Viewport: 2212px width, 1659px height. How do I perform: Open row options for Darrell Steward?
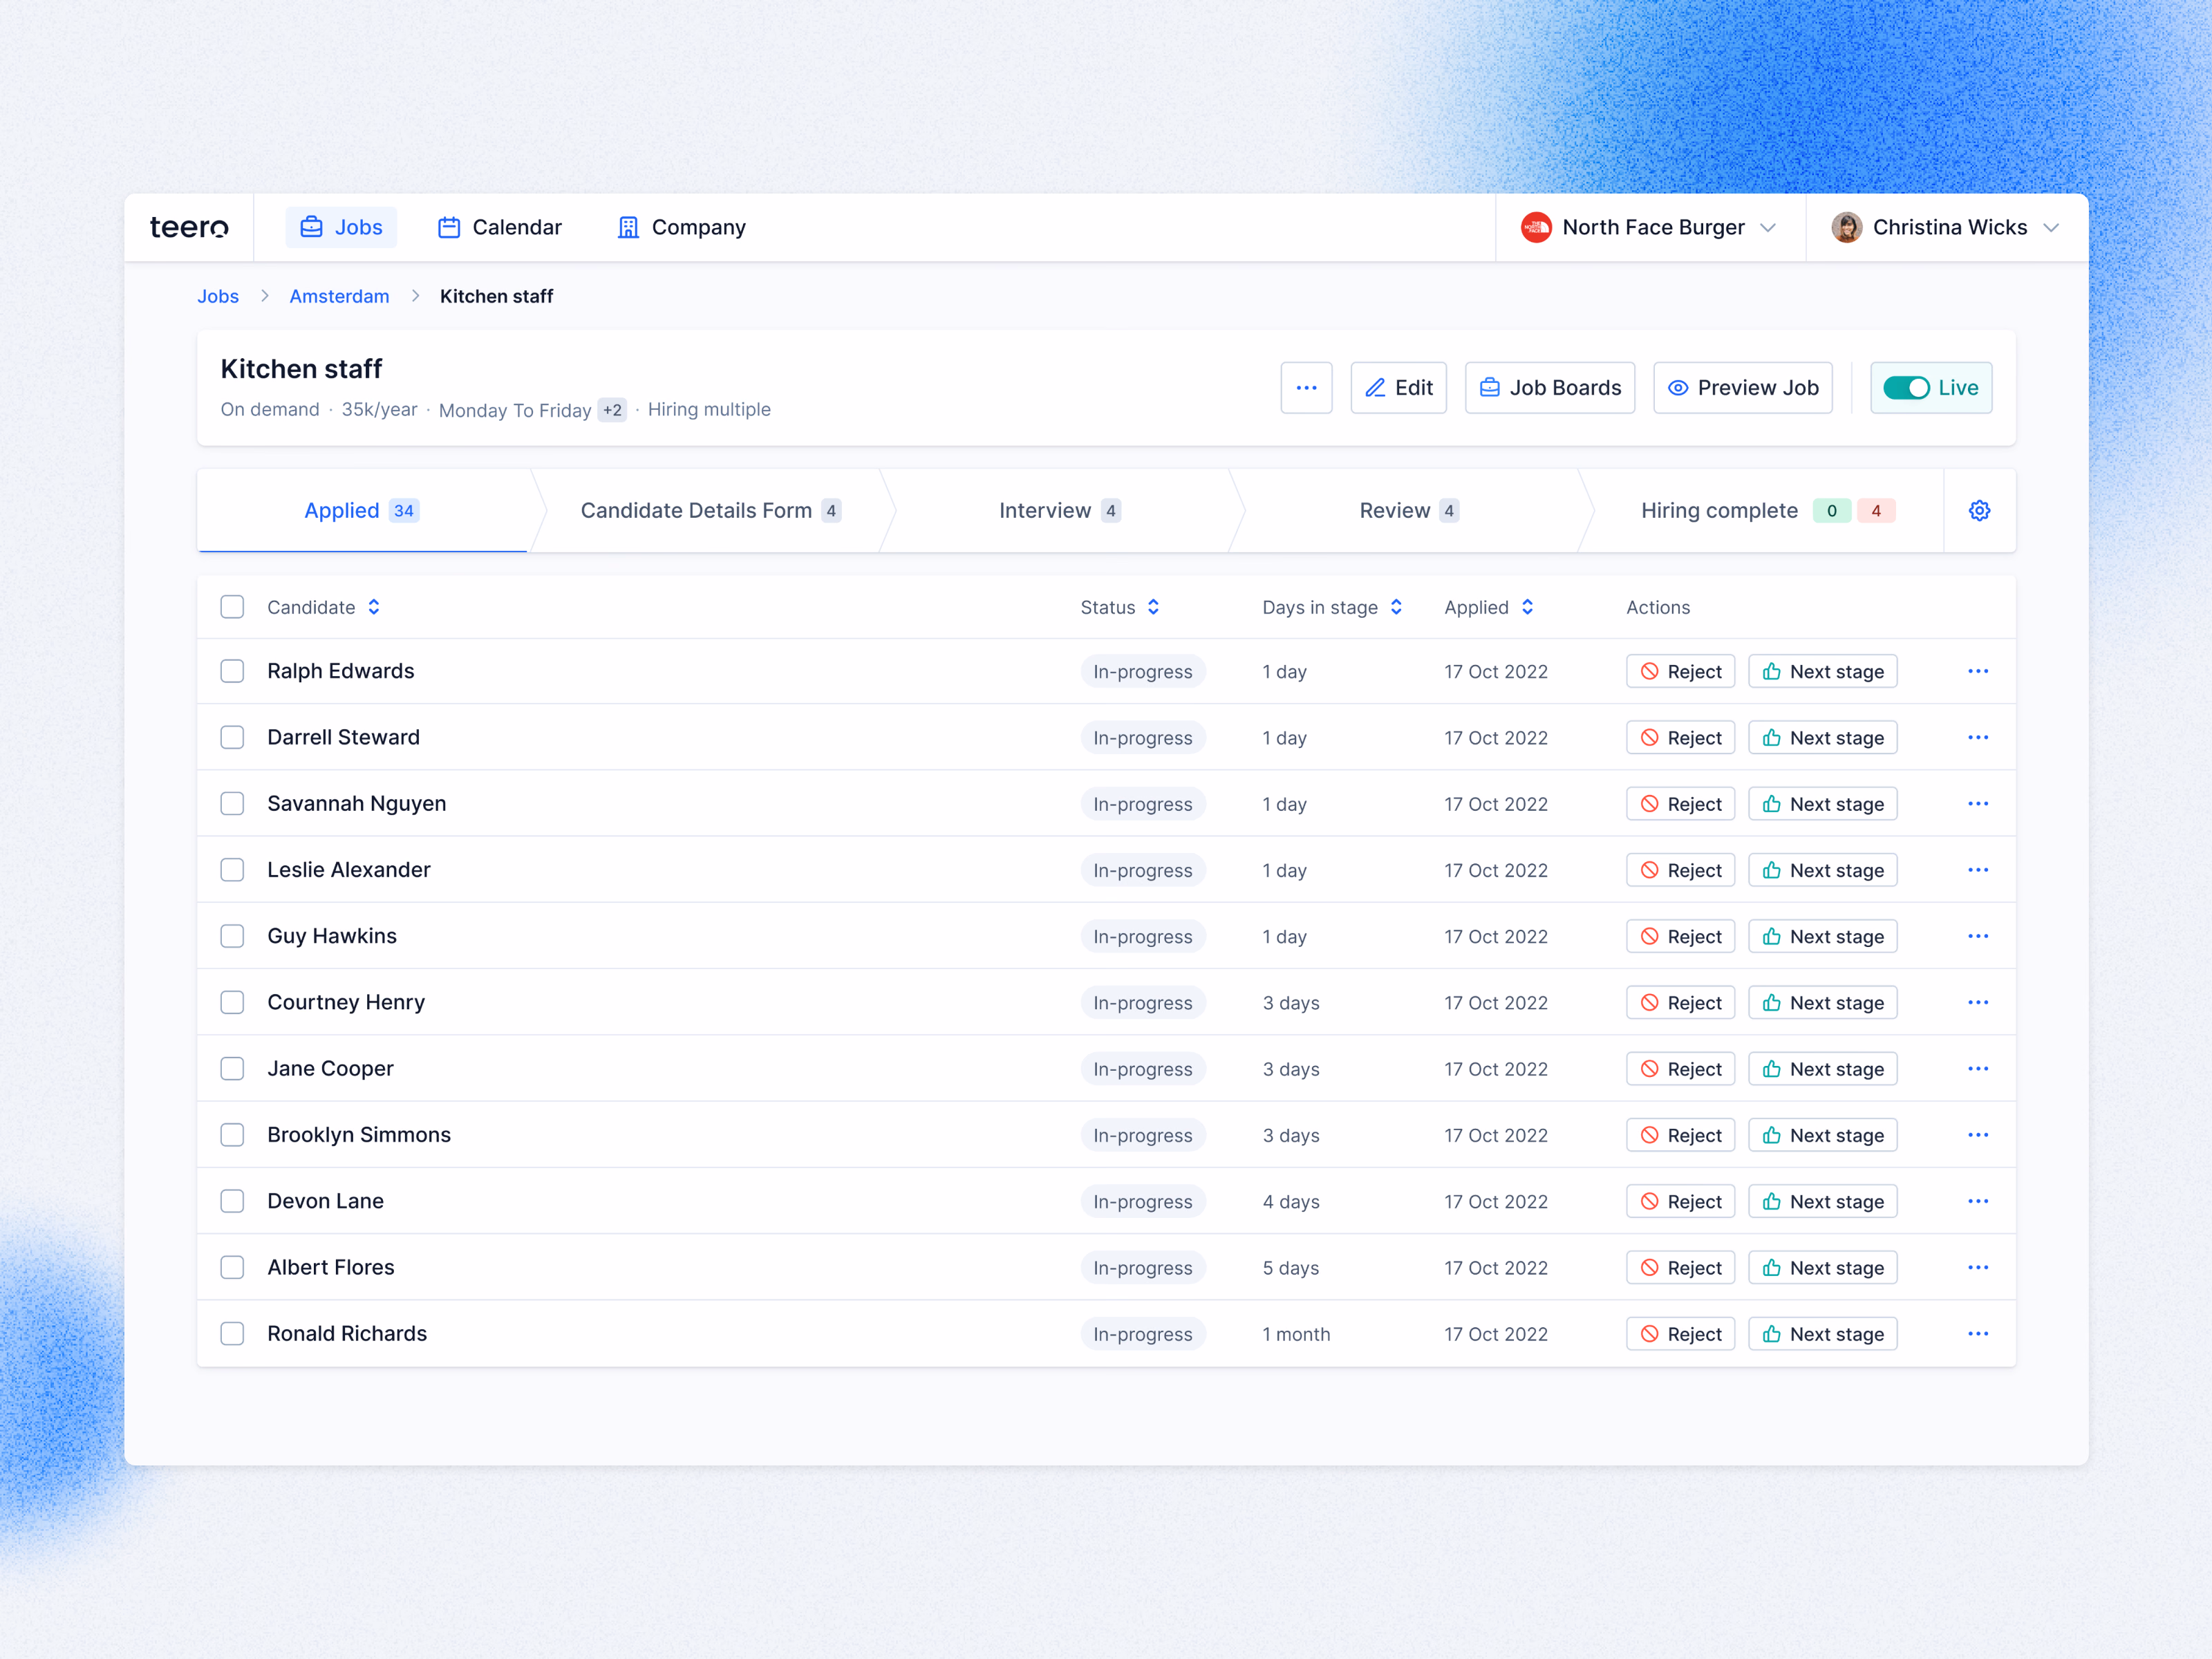(1977, 737)
